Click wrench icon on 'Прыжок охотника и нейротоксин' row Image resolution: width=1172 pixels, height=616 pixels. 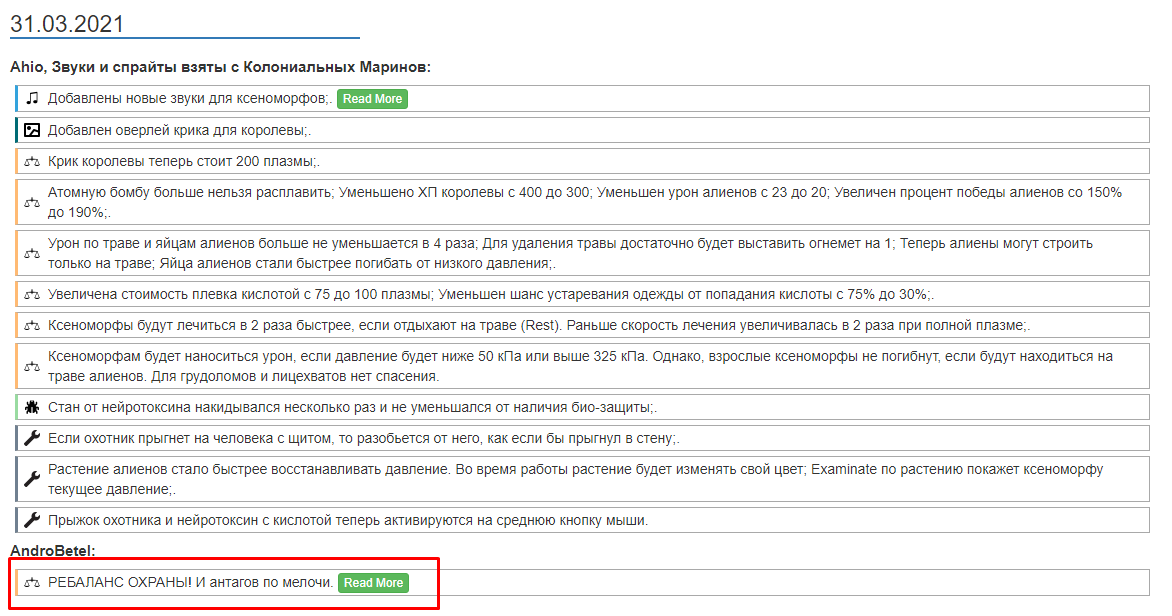[x=32, y=520]
